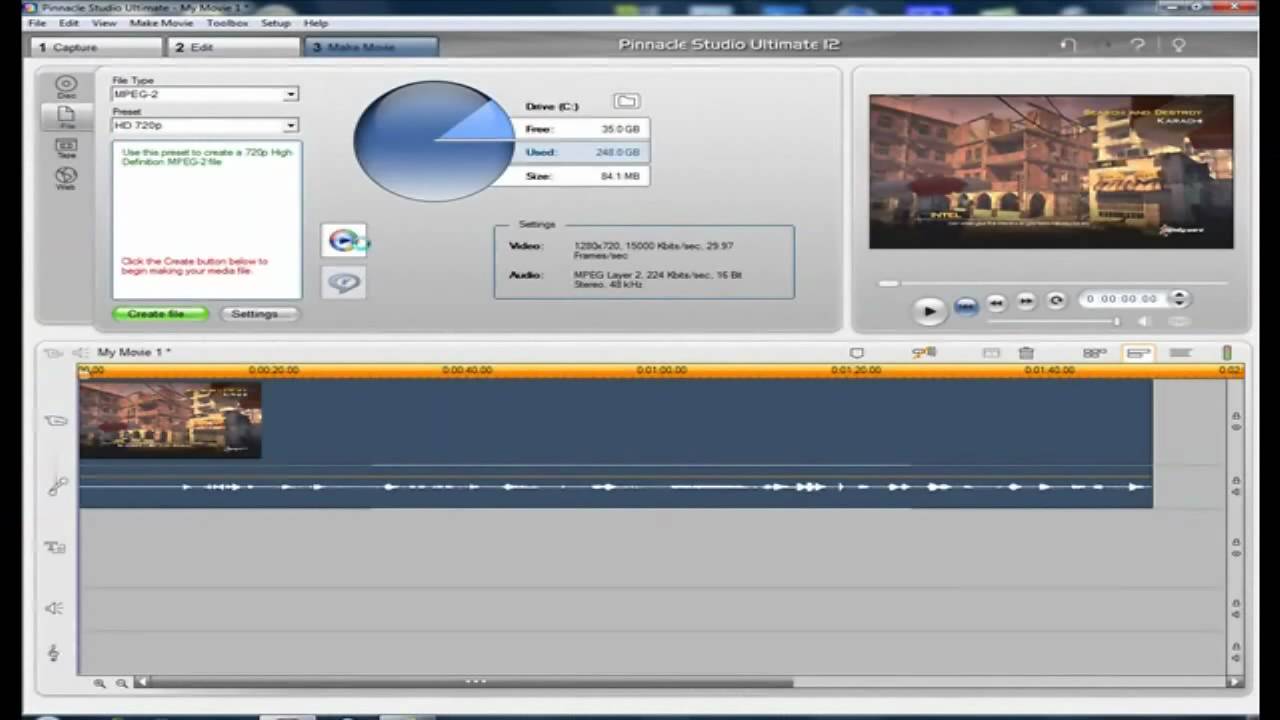The image size is (1280, 720).
Task: Switch to the 1 Capture tab
Action: pyautogui.click(x=95, y=47)
